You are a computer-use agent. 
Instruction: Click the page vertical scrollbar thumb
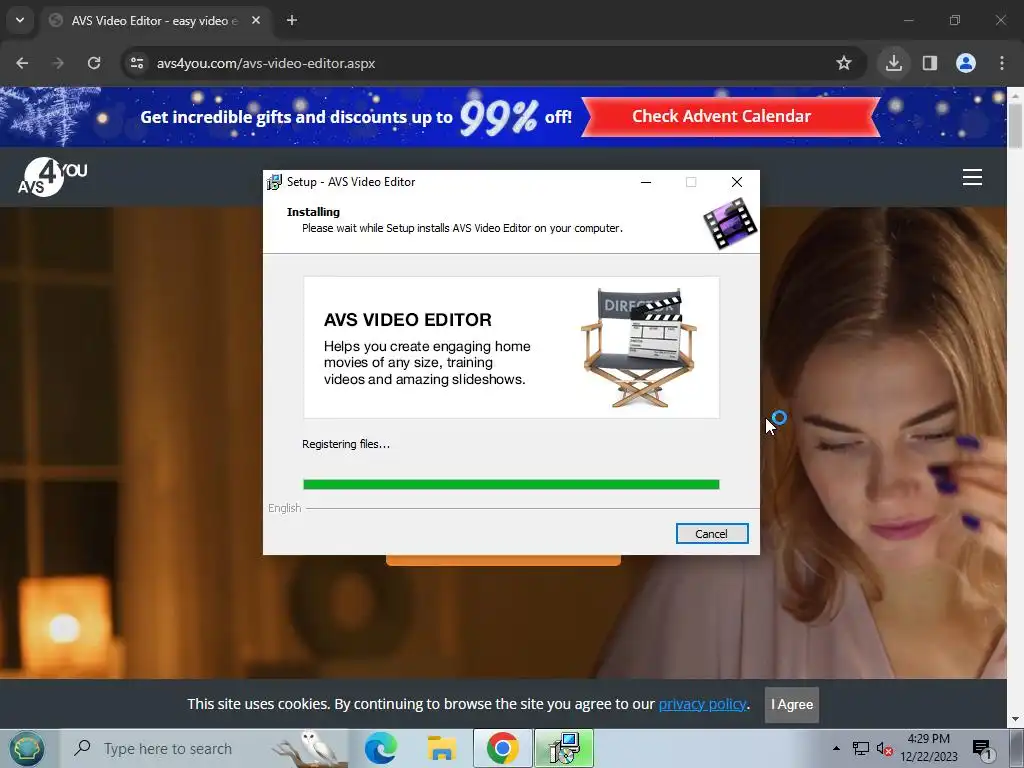[x=1015, y=125]
